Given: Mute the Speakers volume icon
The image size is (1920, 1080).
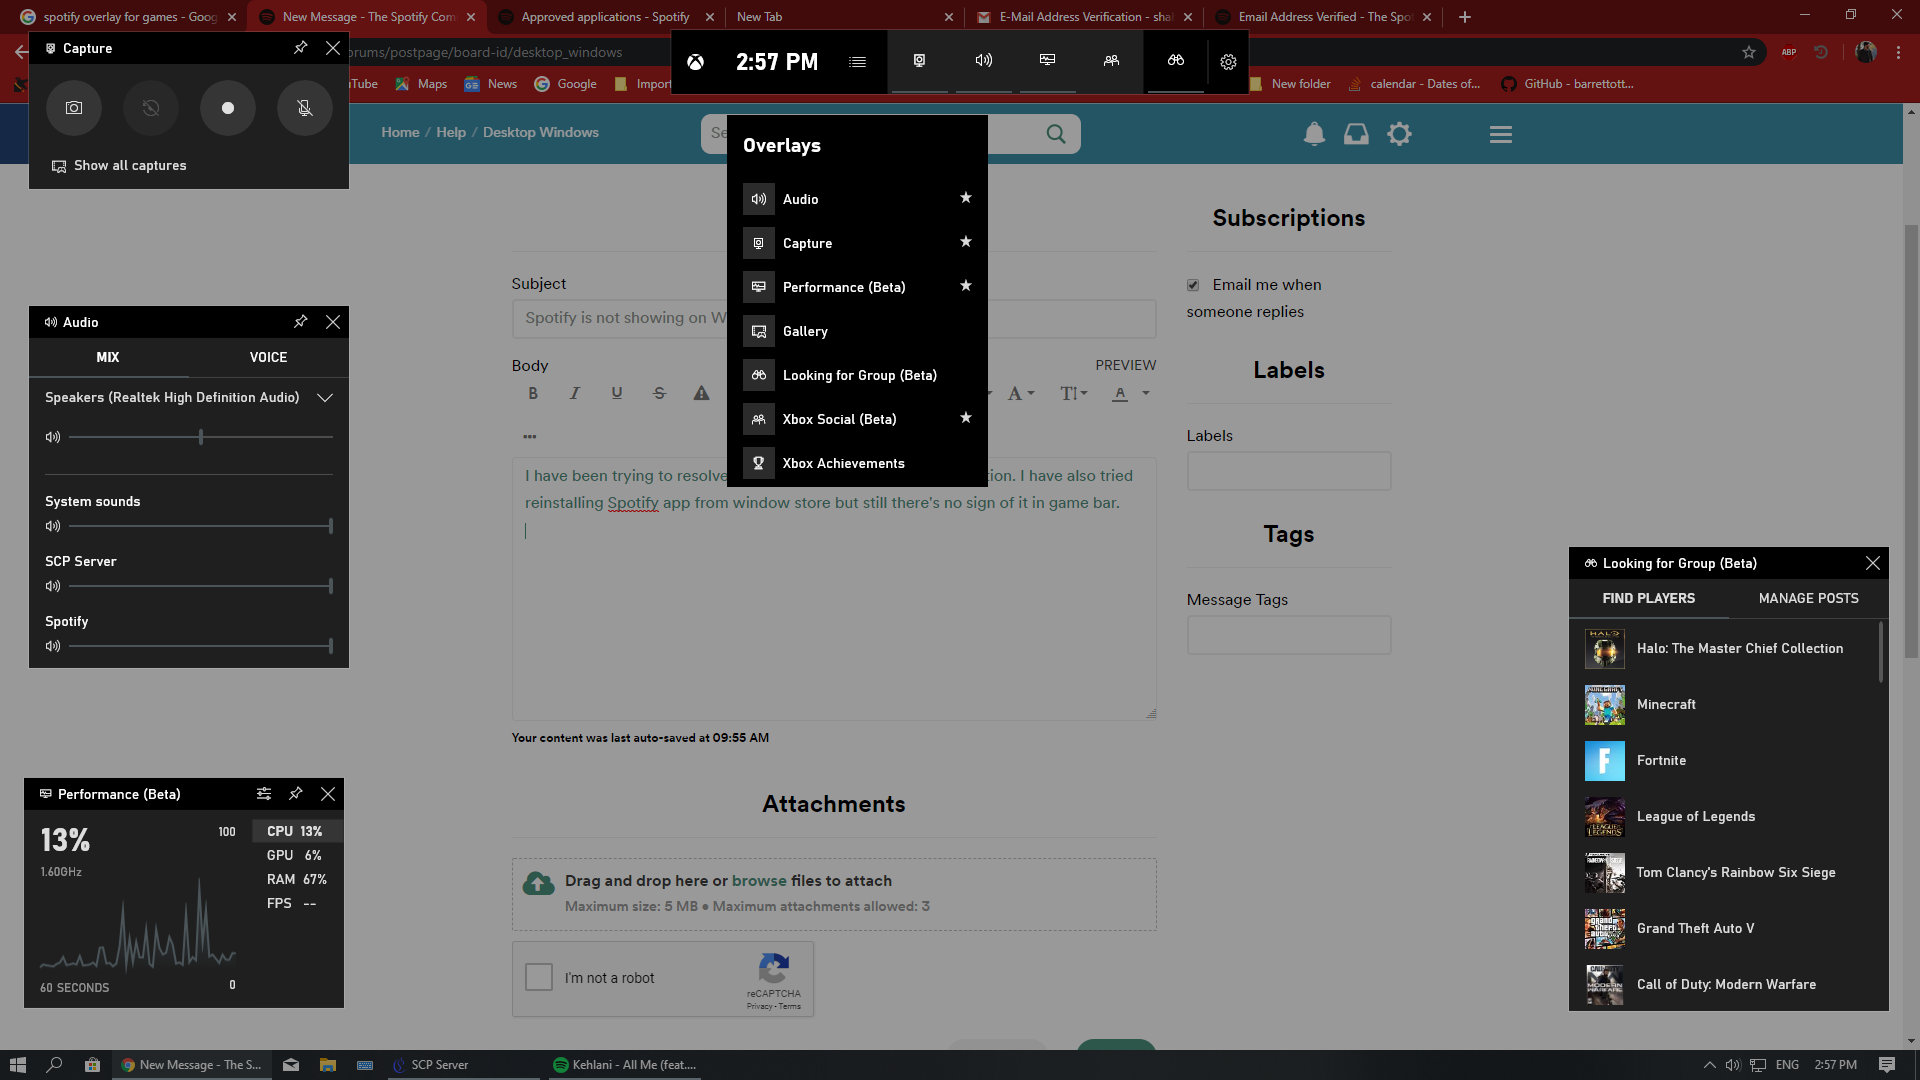Looking at the screenshot, I should coord(53,437).
